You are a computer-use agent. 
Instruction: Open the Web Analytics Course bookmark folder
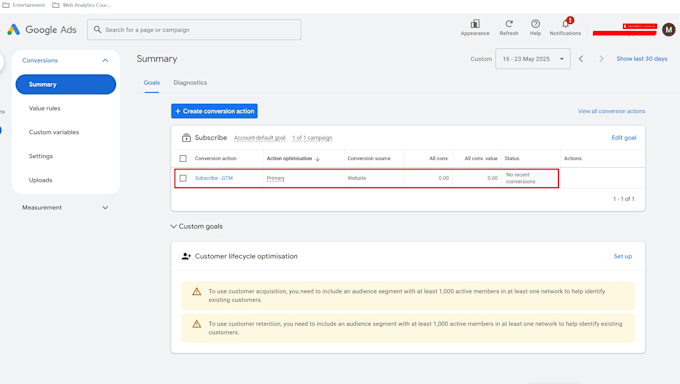tap(82, 5)
